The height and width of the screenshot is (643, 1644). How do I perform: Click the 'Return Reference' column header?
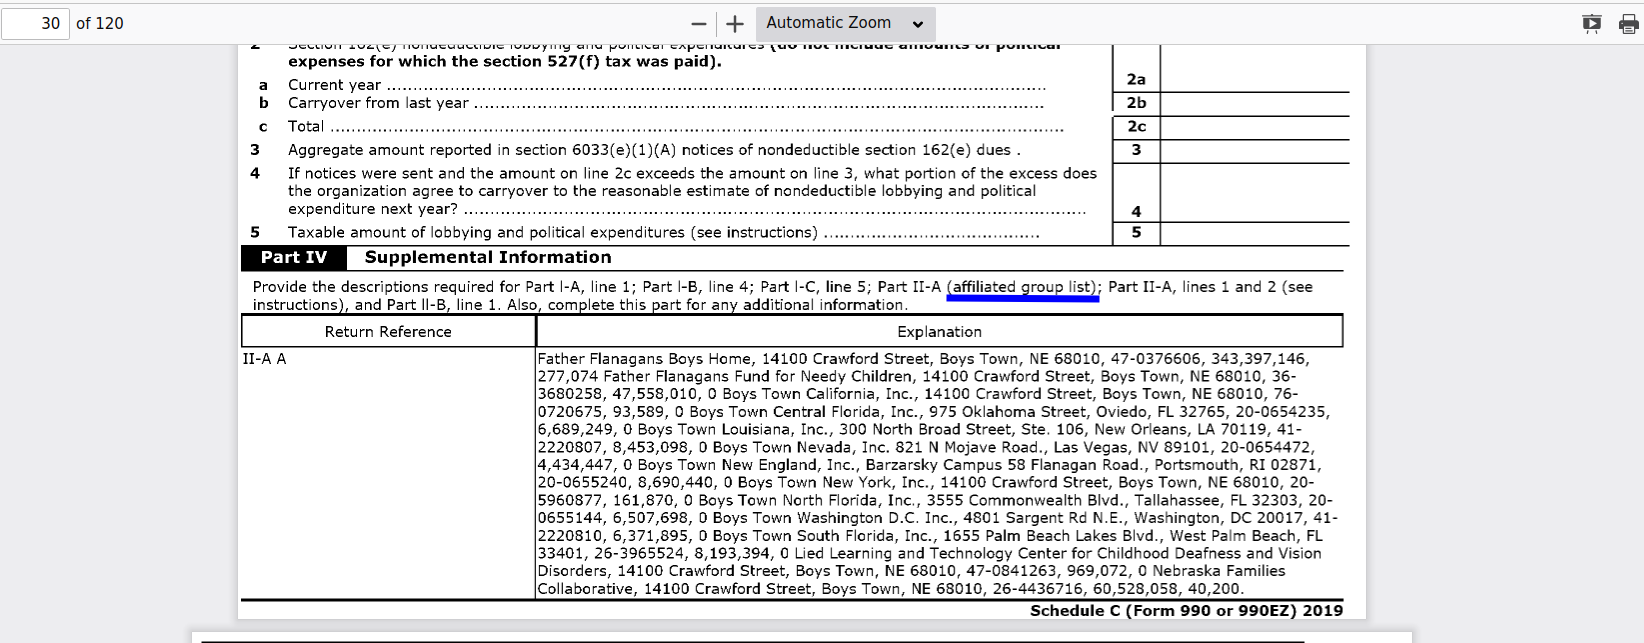point(388,332)
